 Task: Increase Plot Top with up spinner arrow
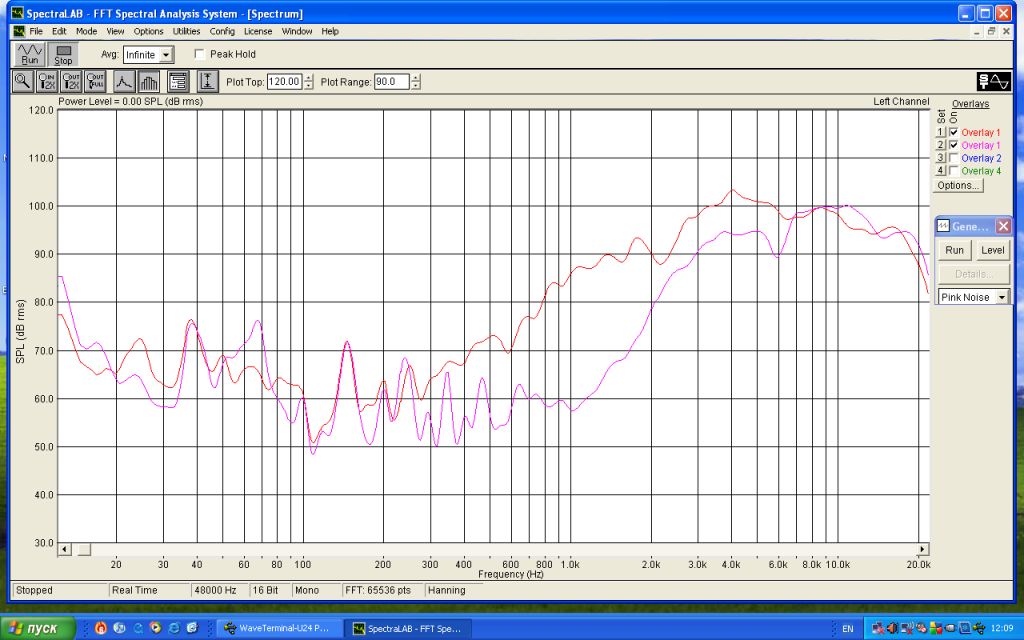pyautogui.click(x=309, y=78)
